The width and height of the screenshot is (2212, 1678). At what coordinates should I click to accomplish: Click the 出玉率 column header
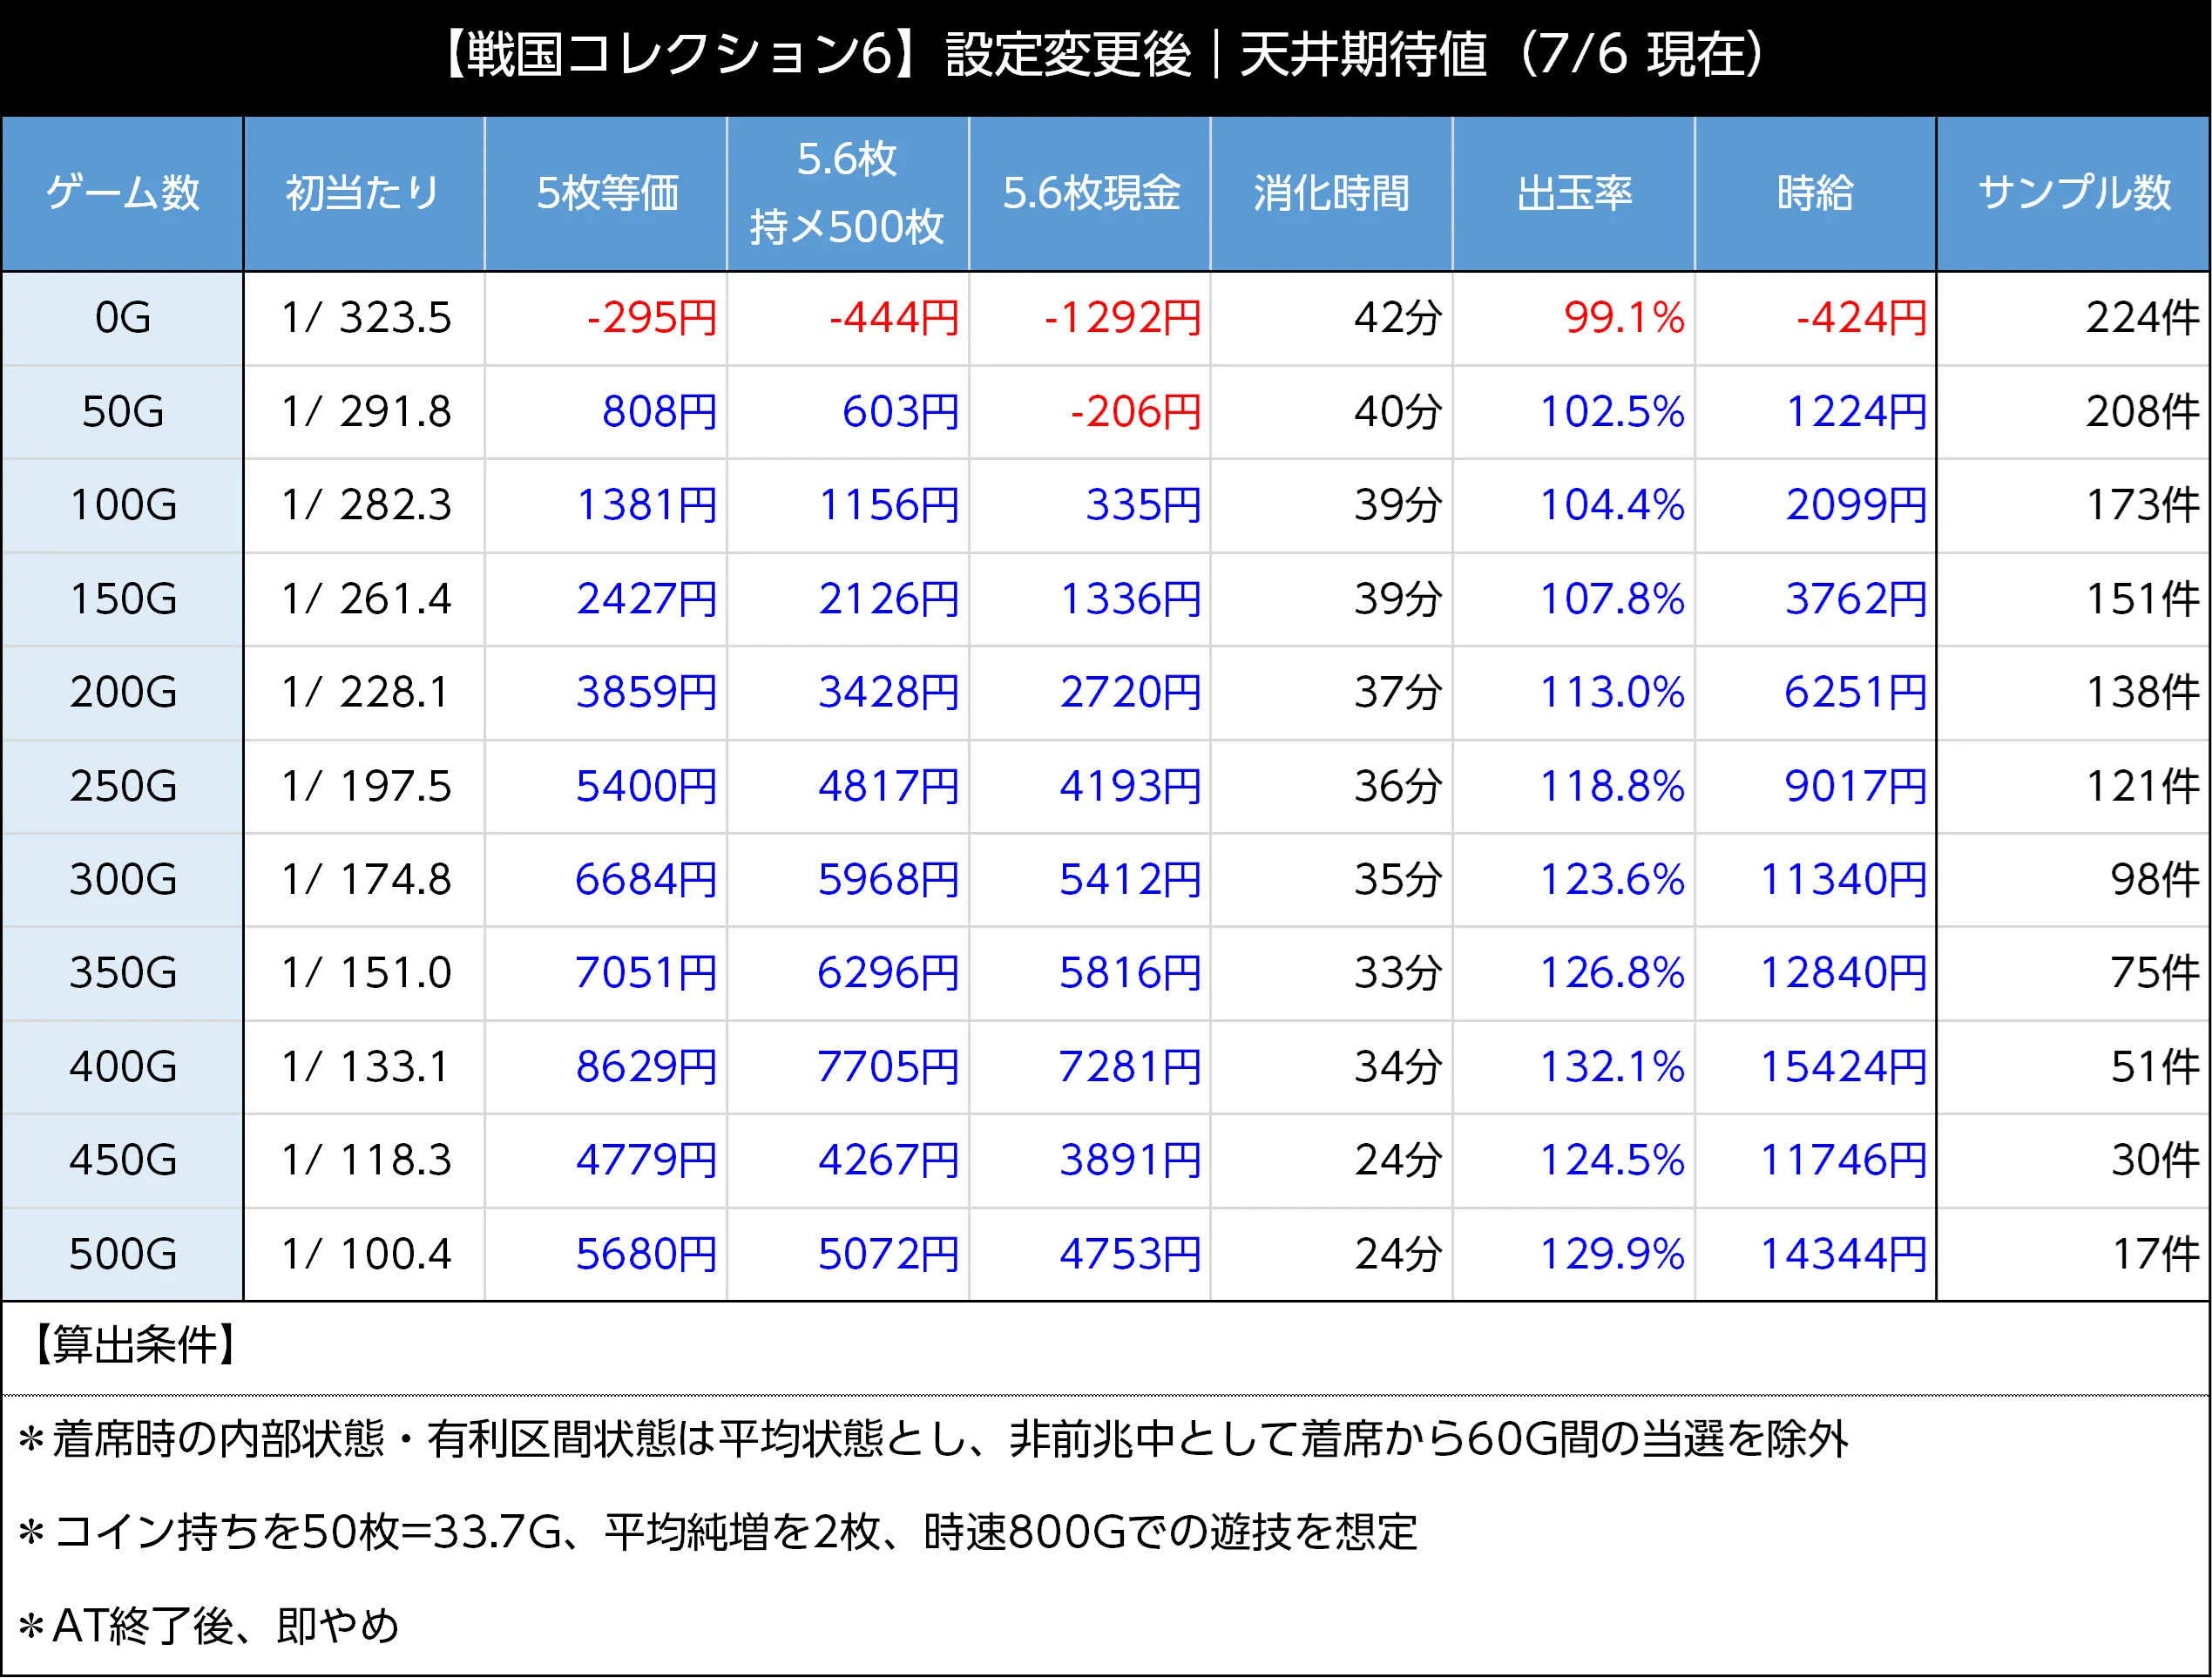[1574, 193]
